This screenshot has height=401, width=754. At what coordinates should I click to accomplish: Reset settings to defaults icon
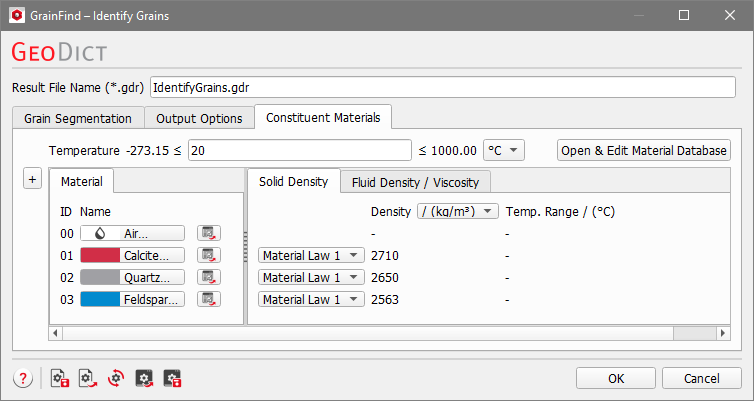tap(116, 378)
